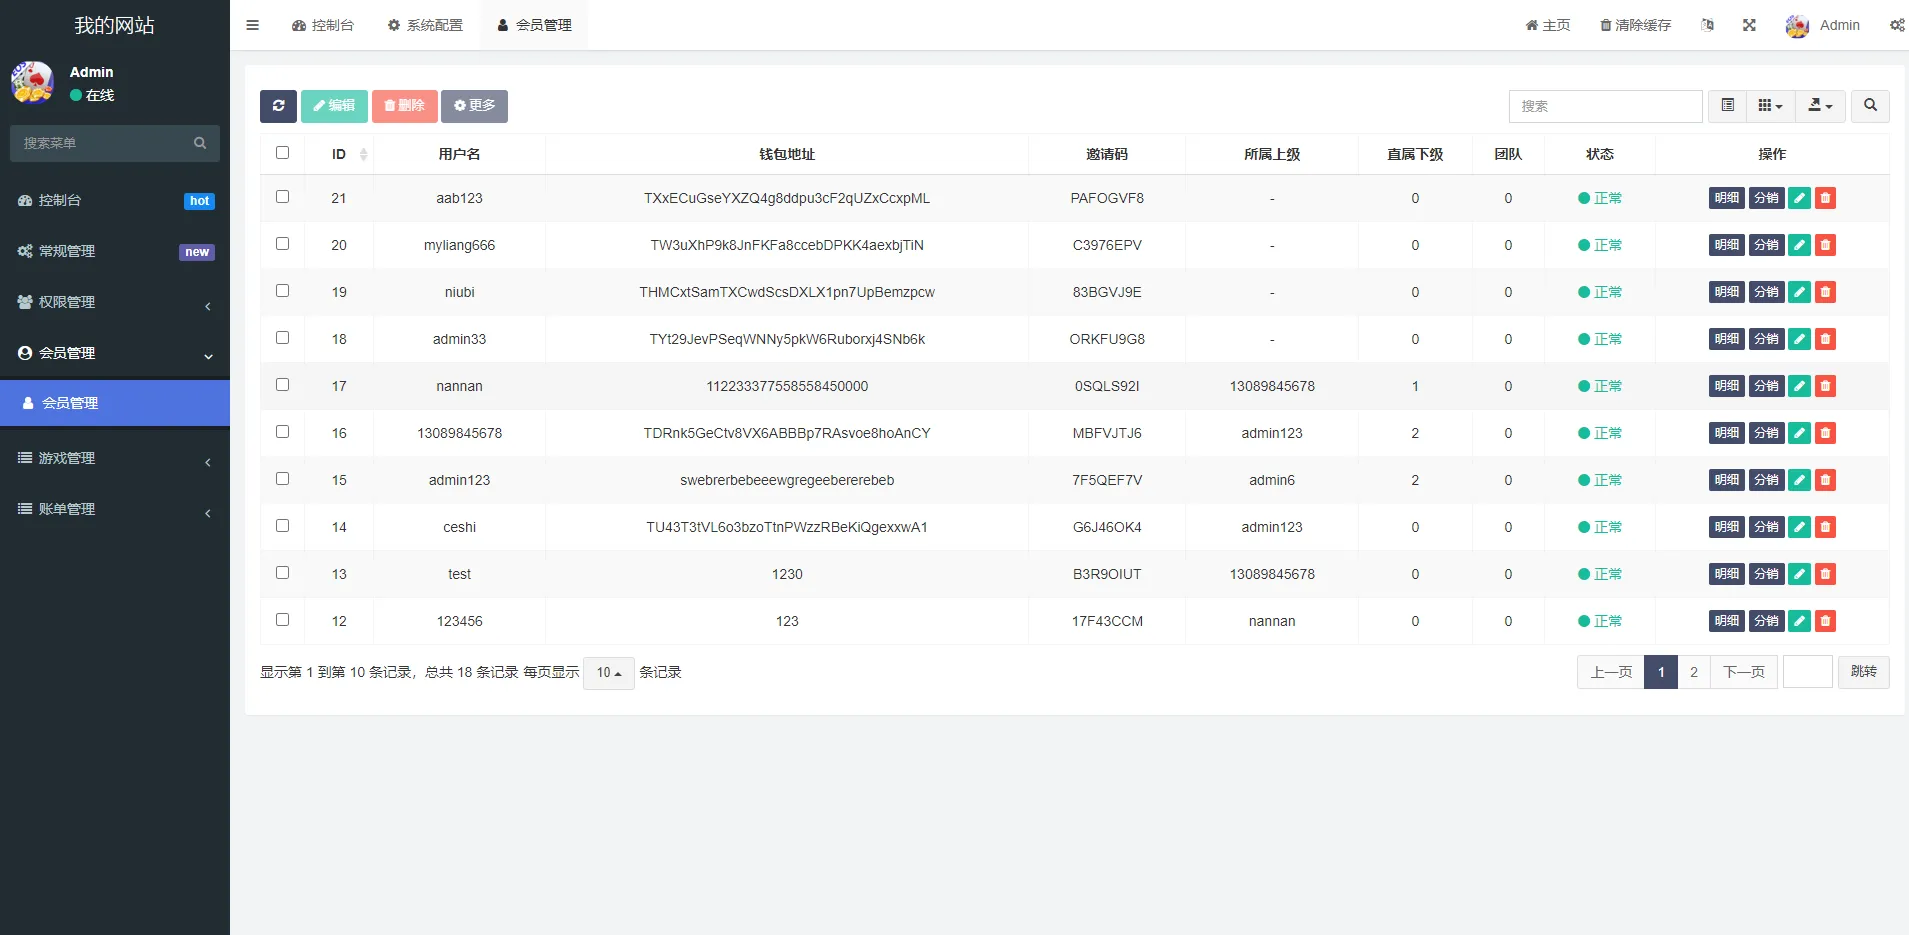Tick the checkbox for row ID 14
The image size is (1909, 935).
pos(283,526)
